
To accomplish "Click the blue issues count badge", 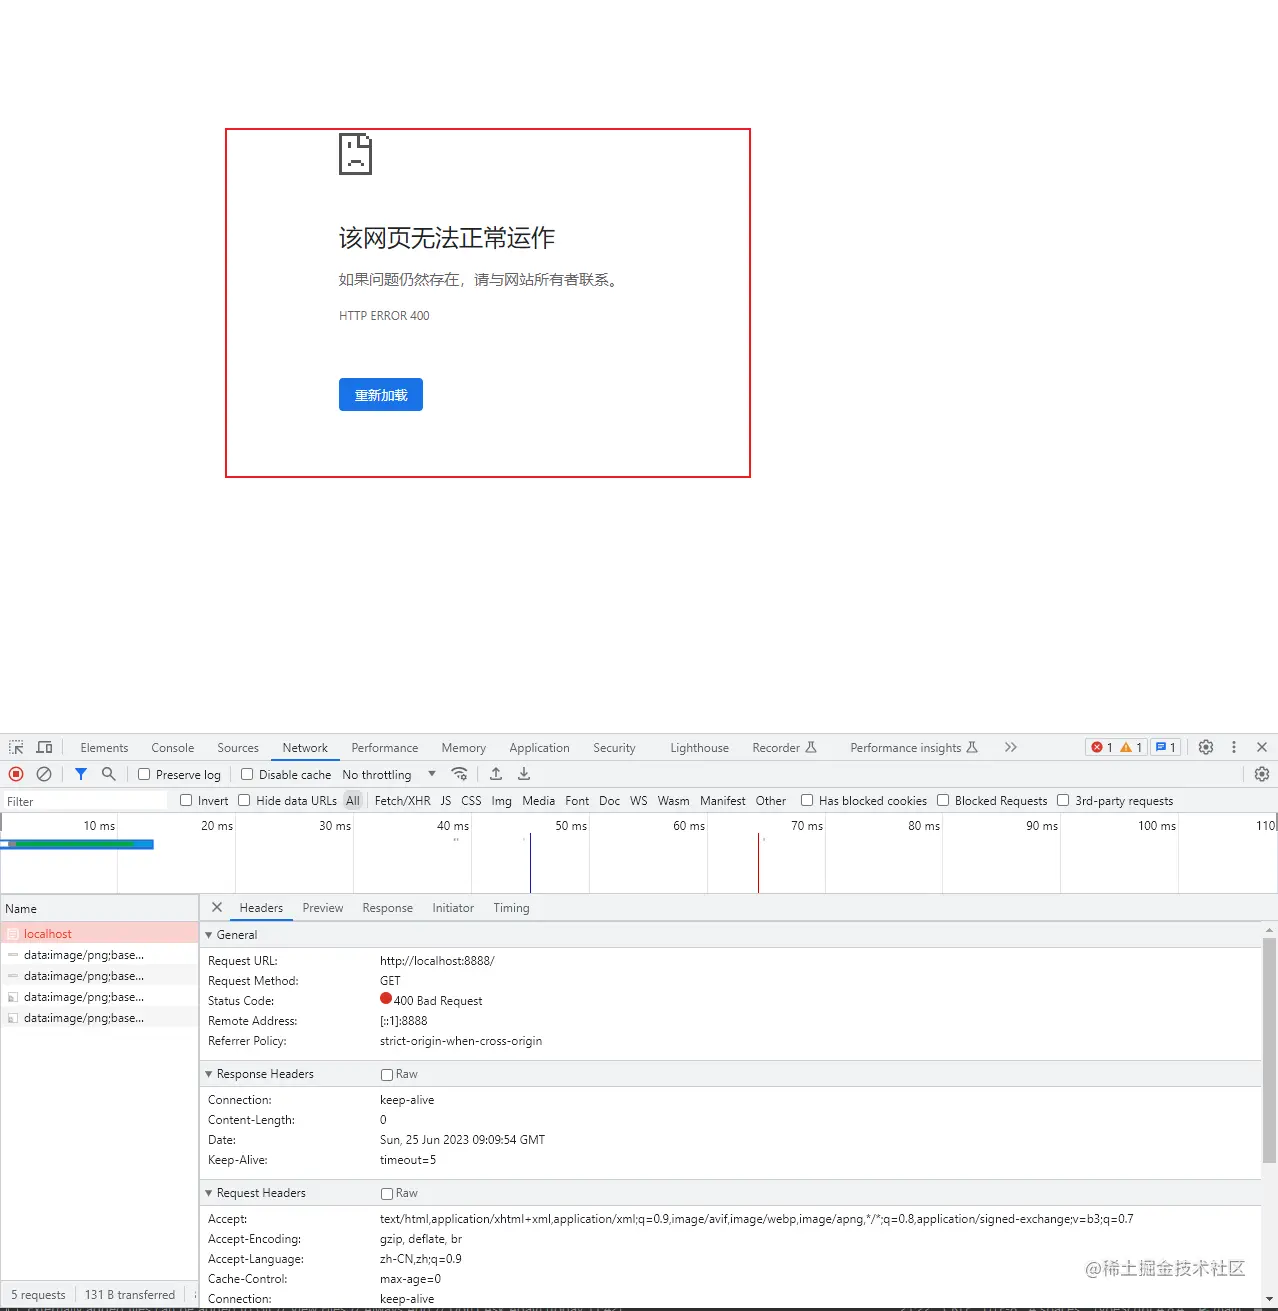I will tap(1165, 747).
